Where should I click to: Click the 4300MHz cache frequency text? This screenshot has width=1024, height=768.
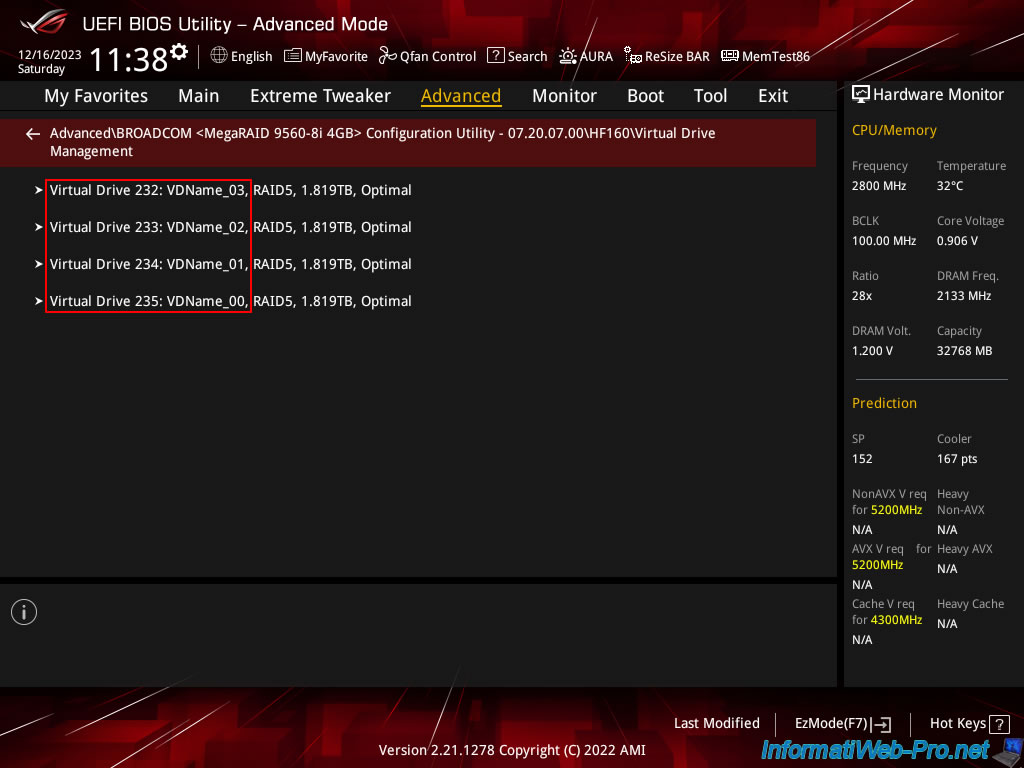897,620
